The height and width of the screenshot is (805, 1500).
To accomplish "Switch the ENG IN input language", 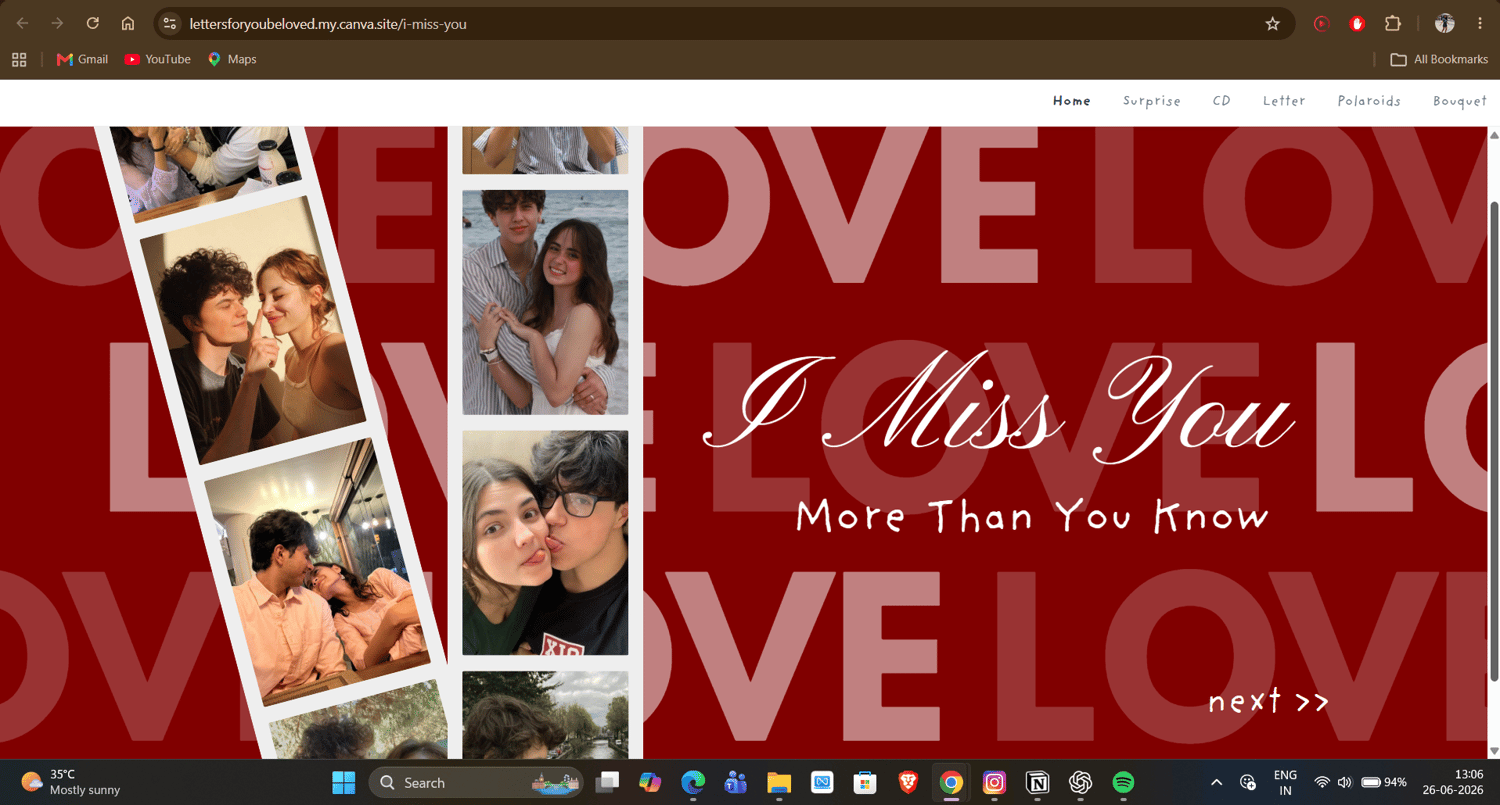I will pyautogui.click(x=1285, y=783).
